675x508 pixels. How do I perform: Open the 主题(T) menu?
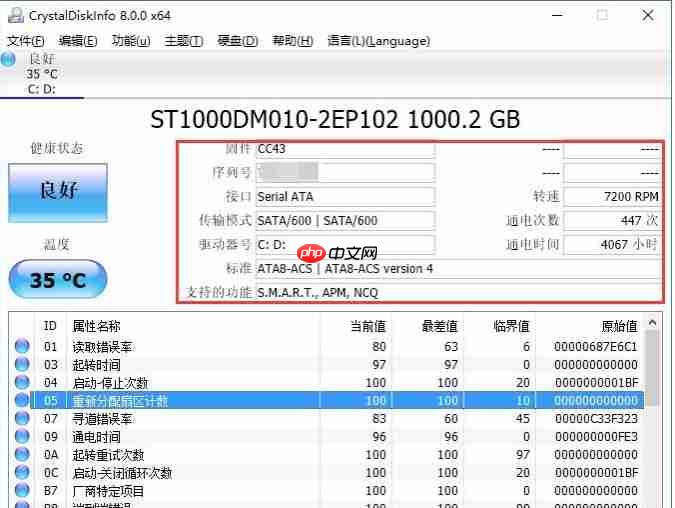184,41
